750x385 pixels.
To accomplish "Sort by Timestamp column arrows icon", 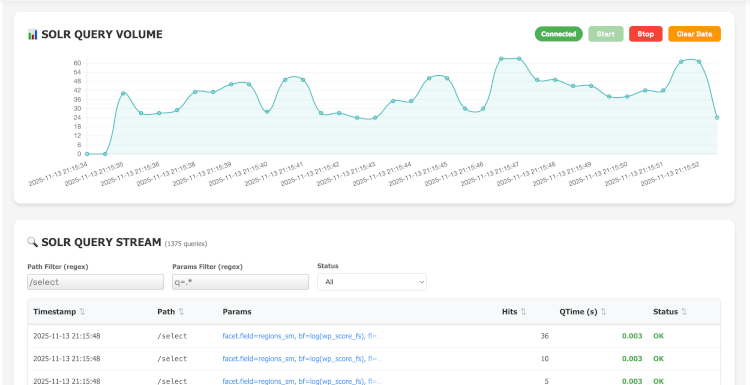I will 82,312.
